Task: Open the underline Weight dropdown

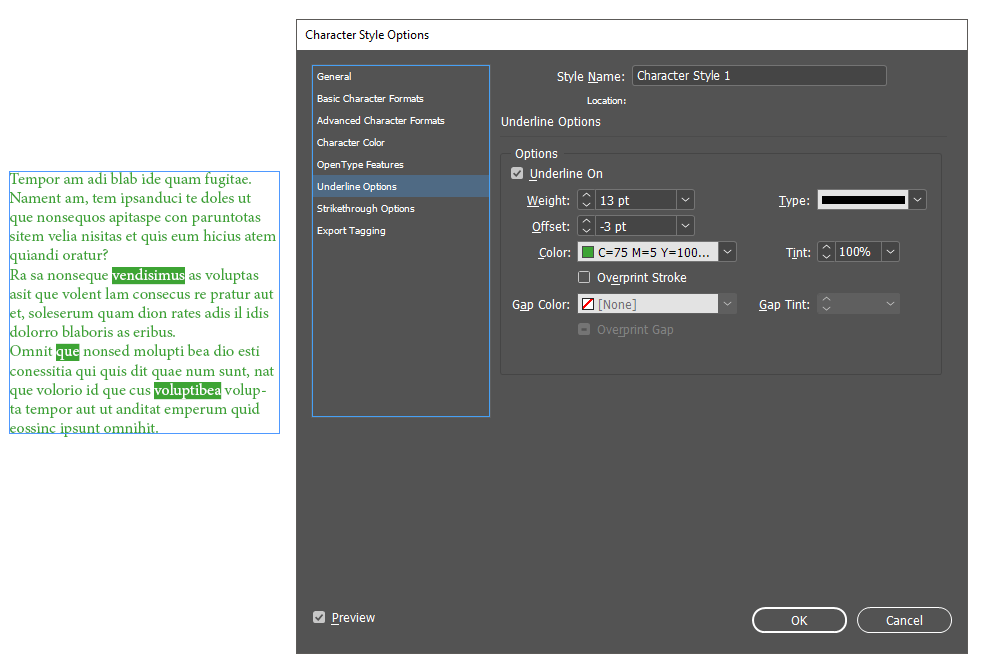Action: [685, 199]
